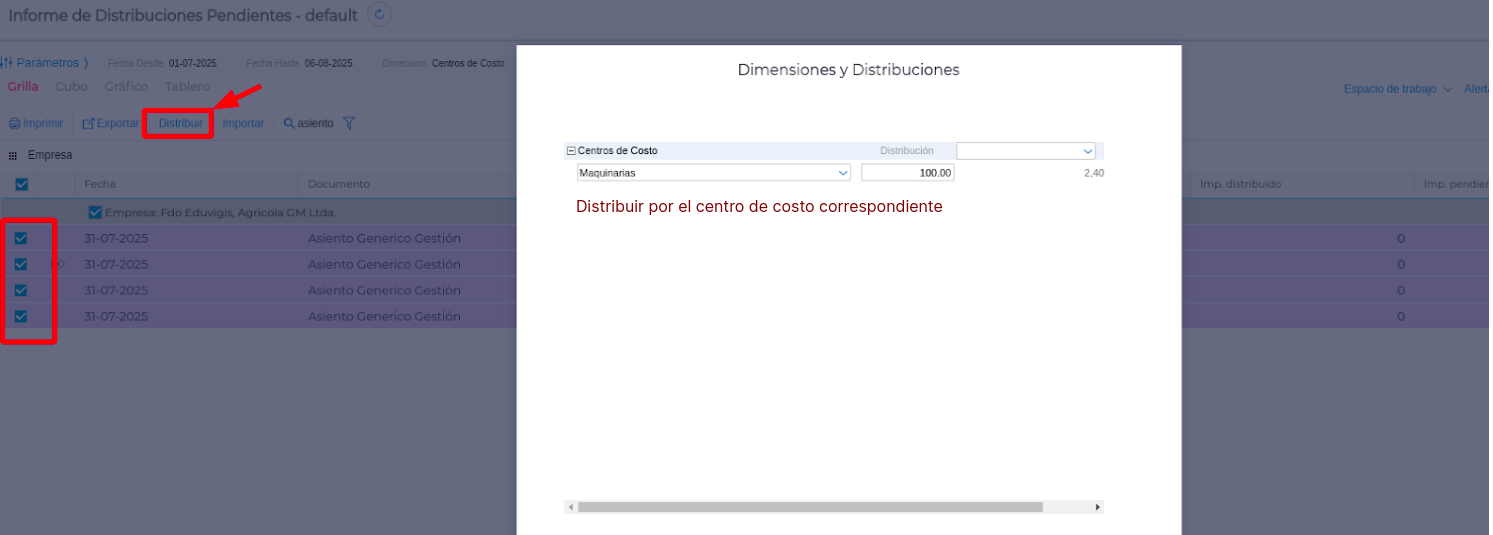
Task: Open the Parámetros panel
Action: pos(46,63)
